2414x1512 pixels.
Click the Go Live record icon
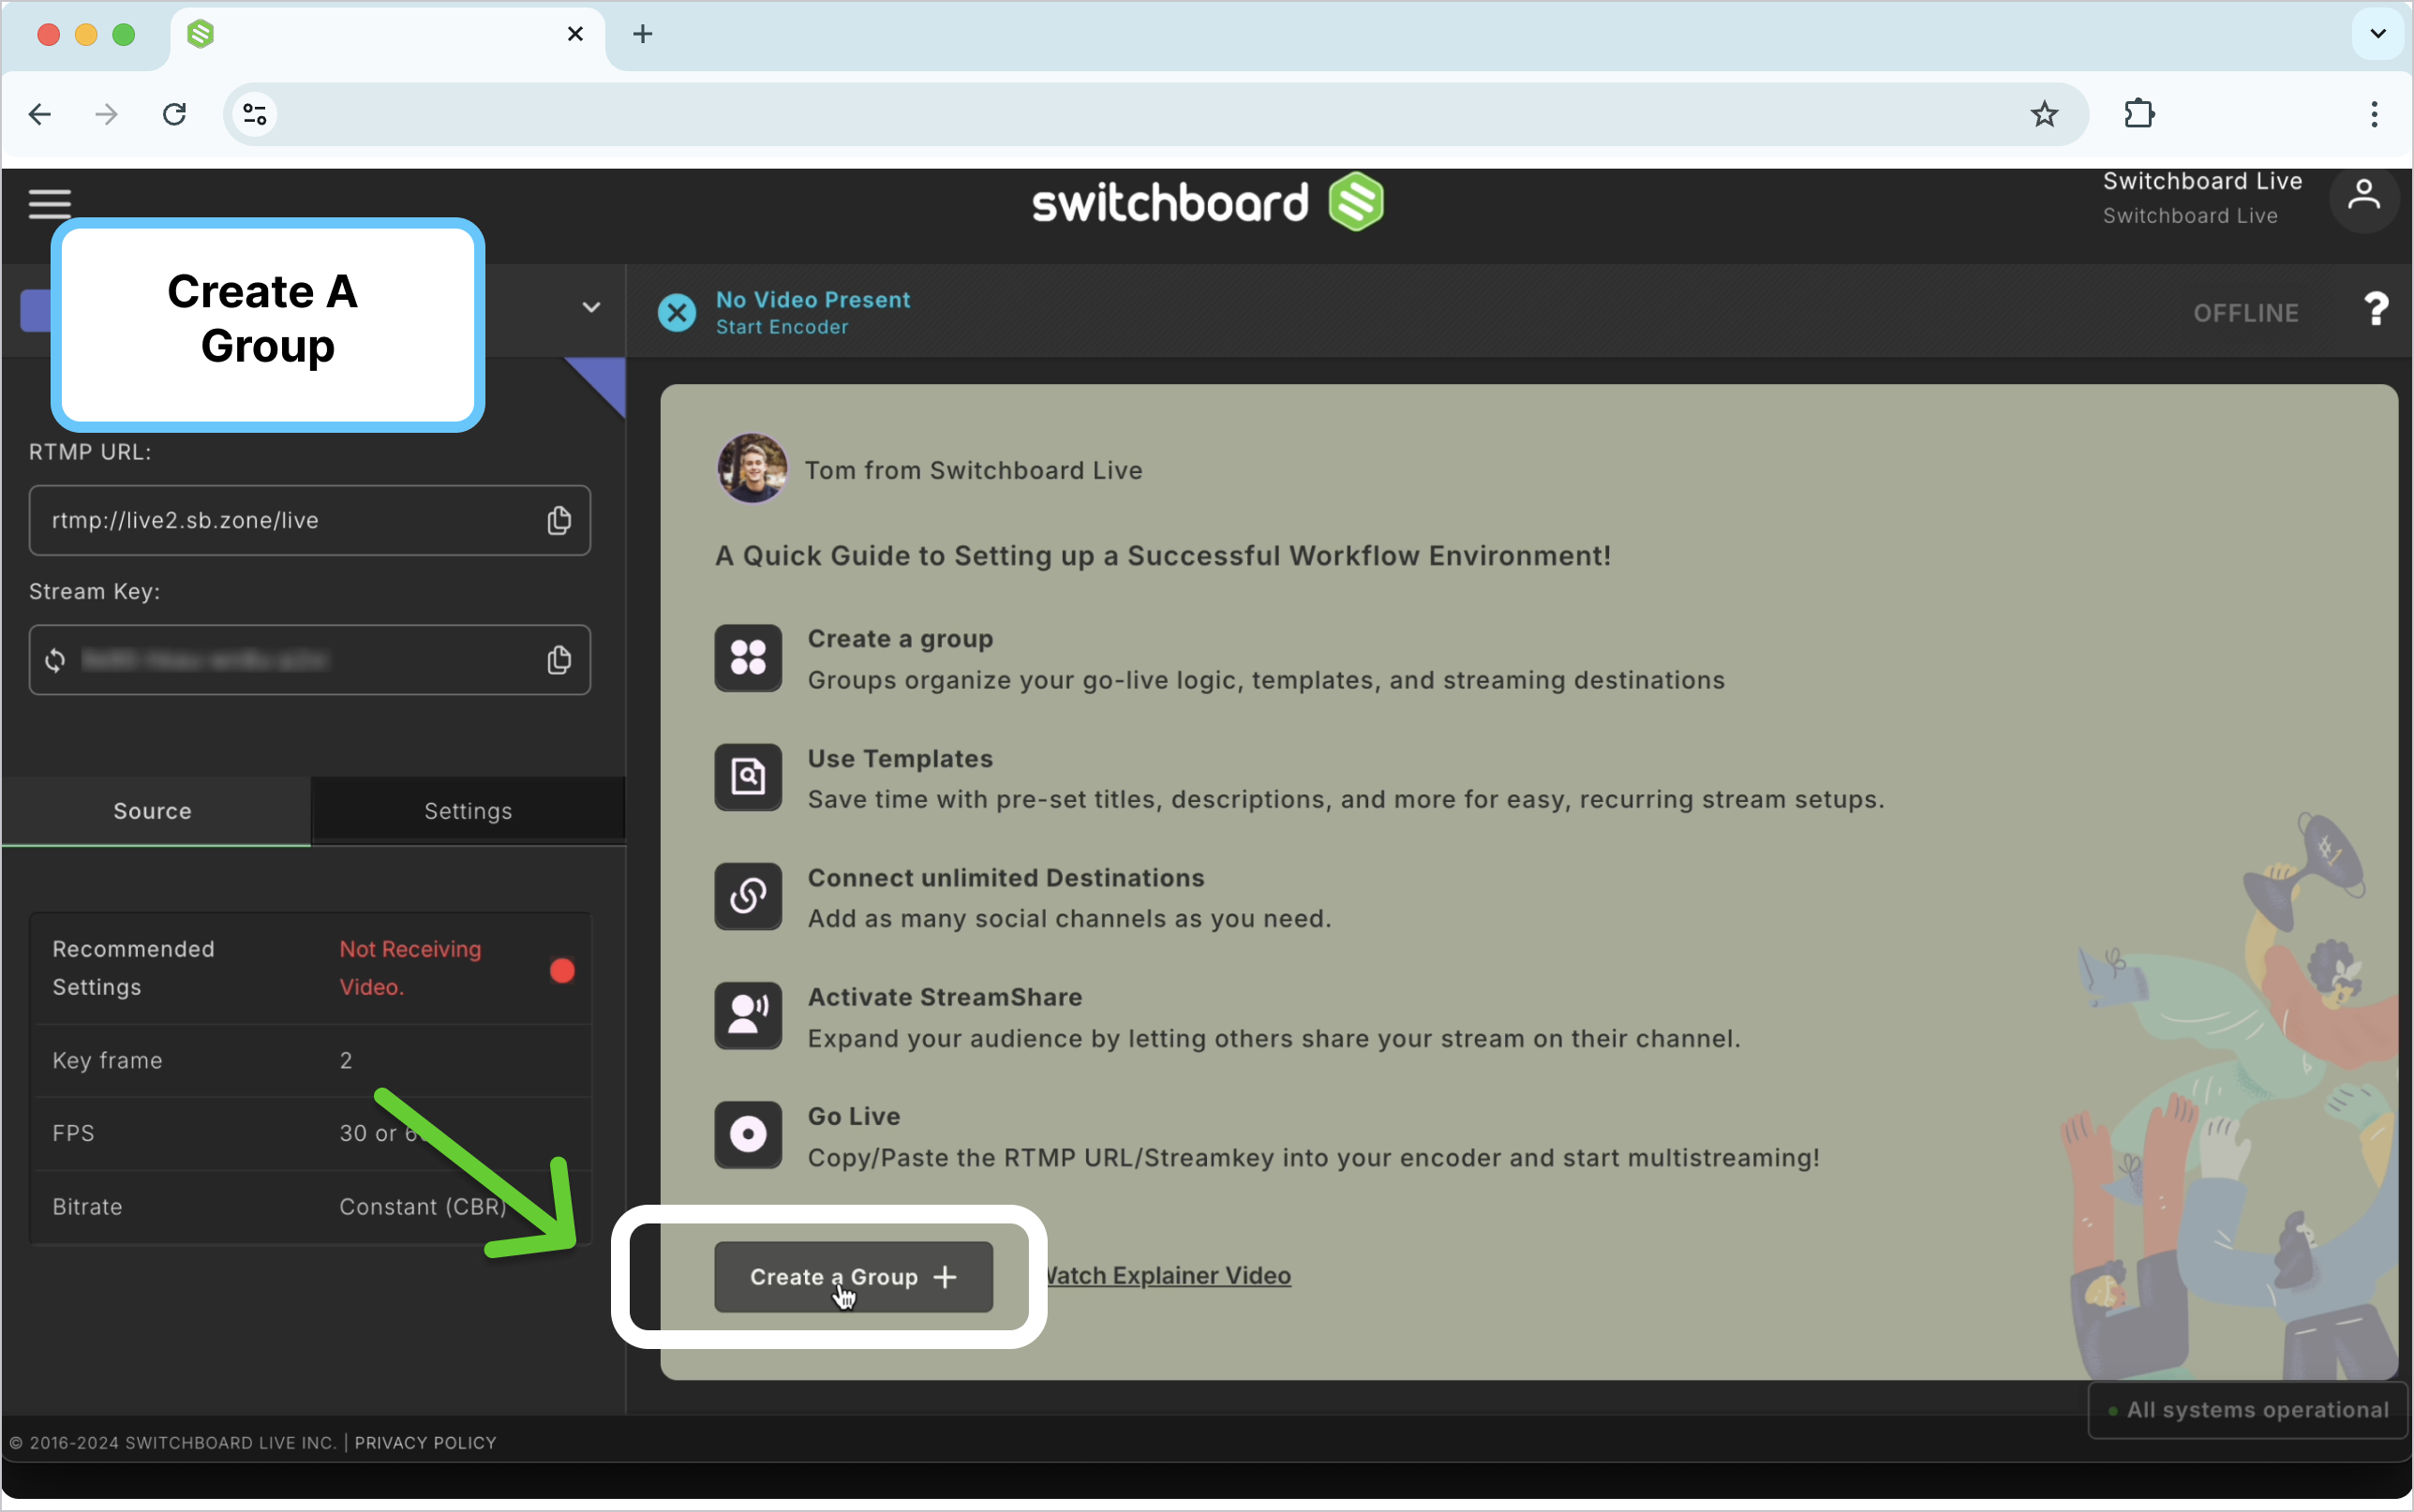[x=748, y=1135]
